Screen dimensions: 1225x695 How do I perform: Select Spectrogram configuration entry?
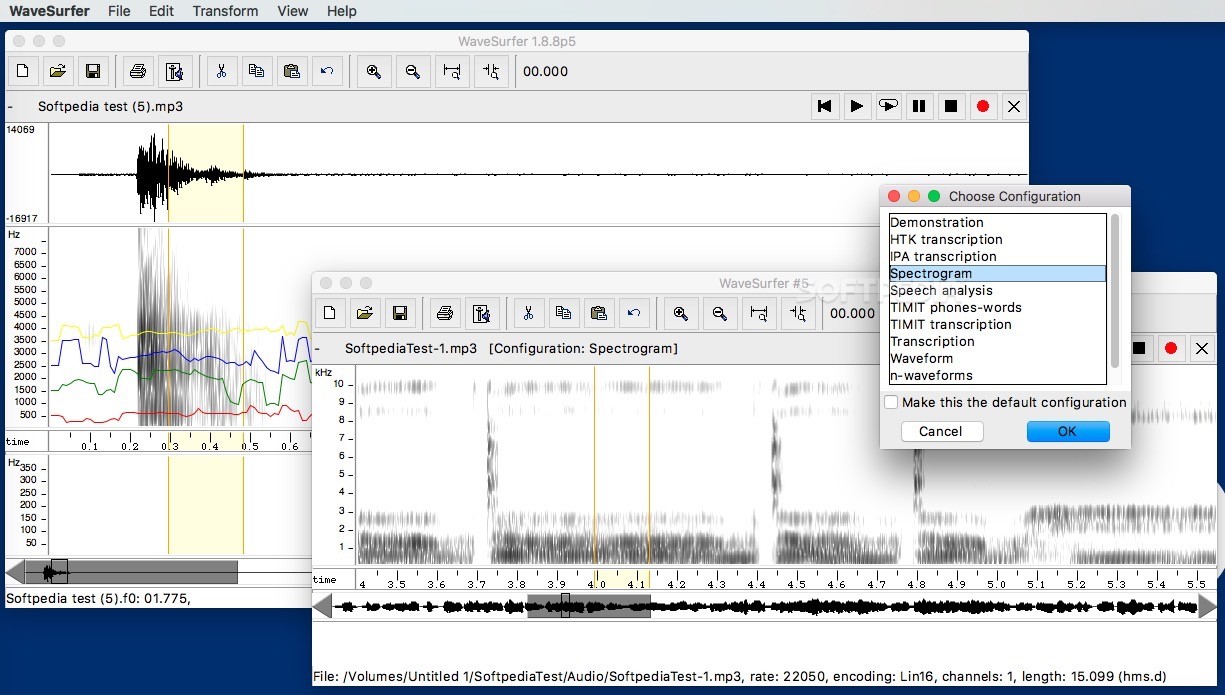[997, 274]
